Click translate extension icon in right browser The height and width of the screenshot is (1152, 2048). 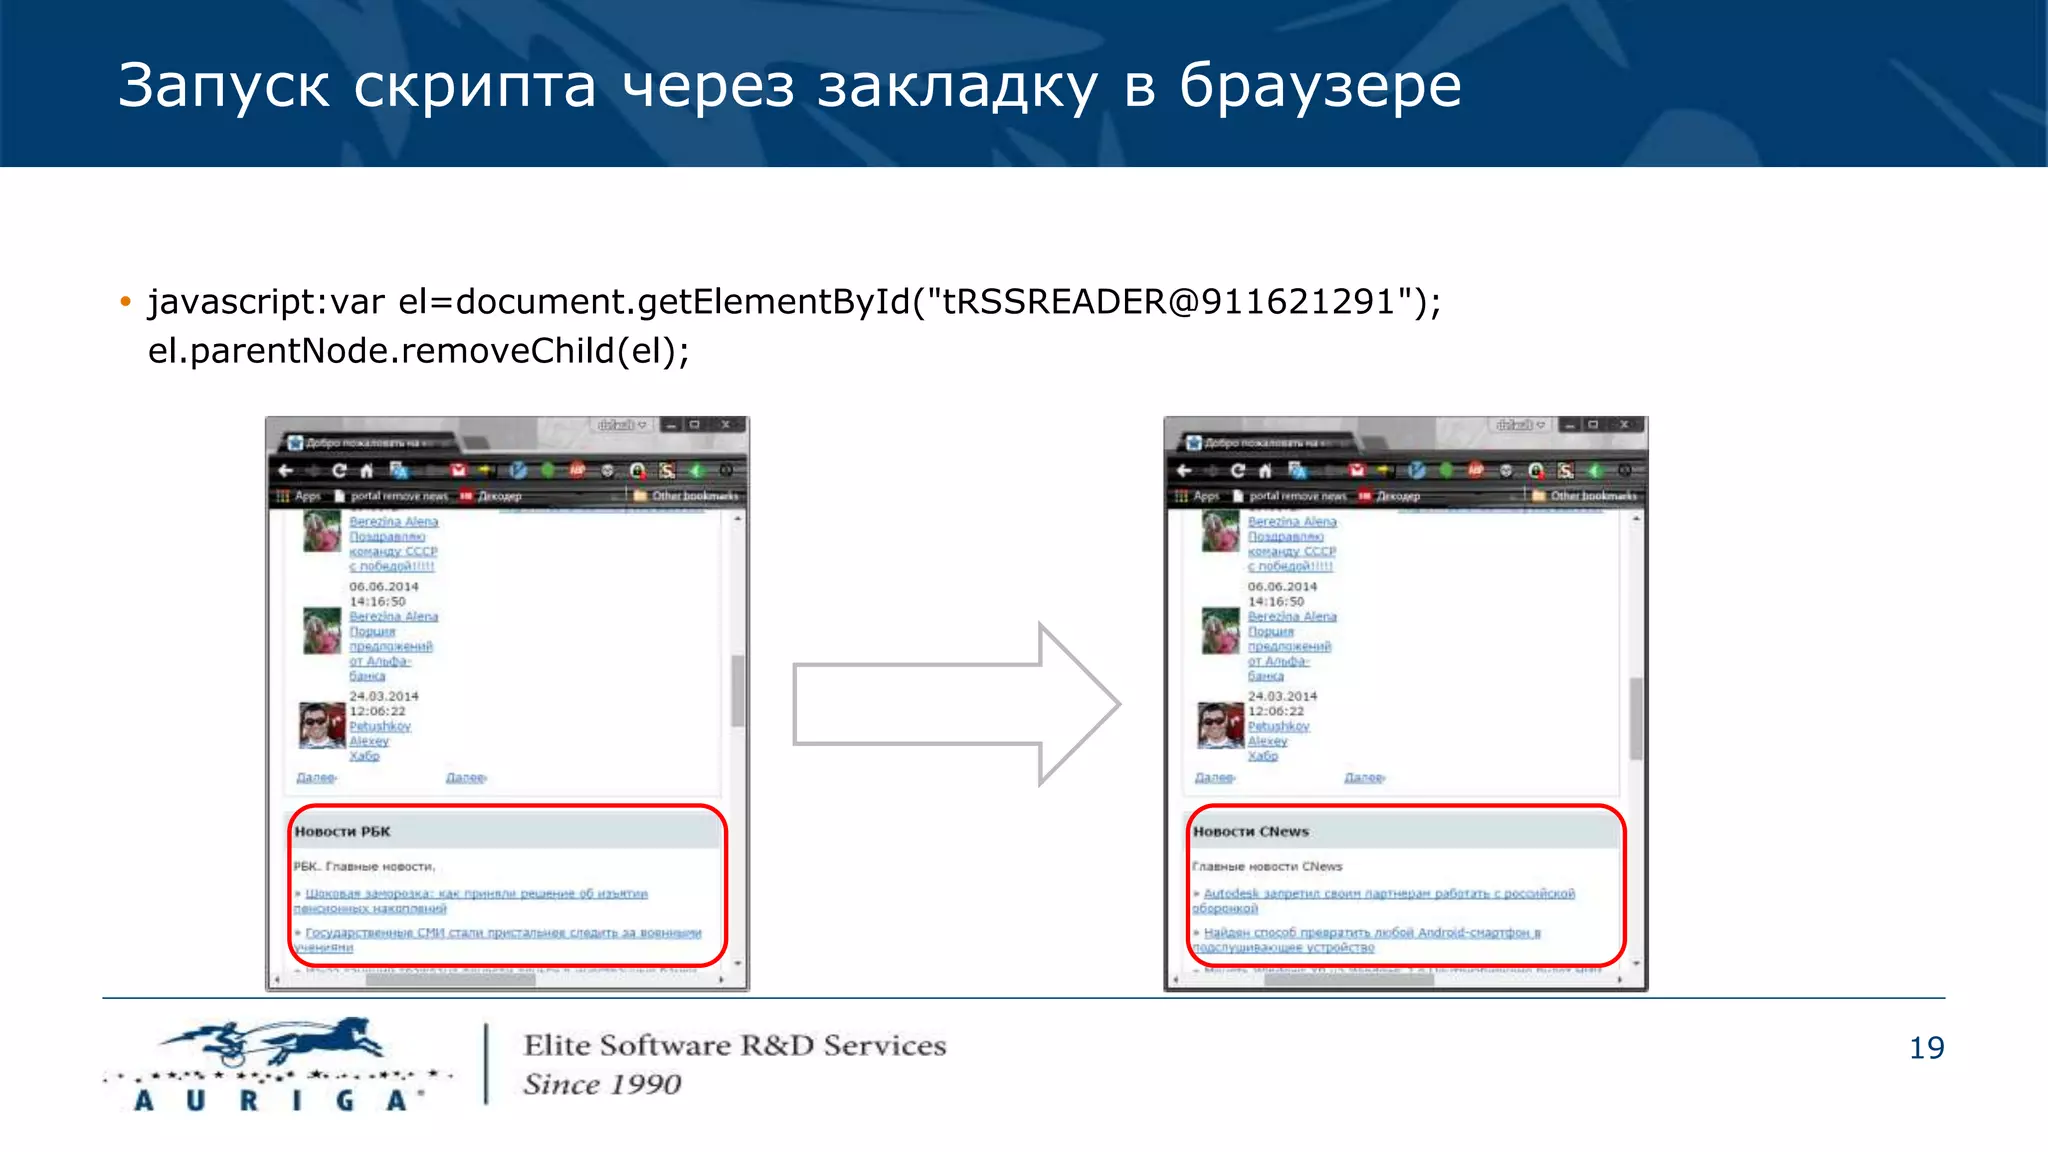pyautogui.click(x=1298, y=470)
